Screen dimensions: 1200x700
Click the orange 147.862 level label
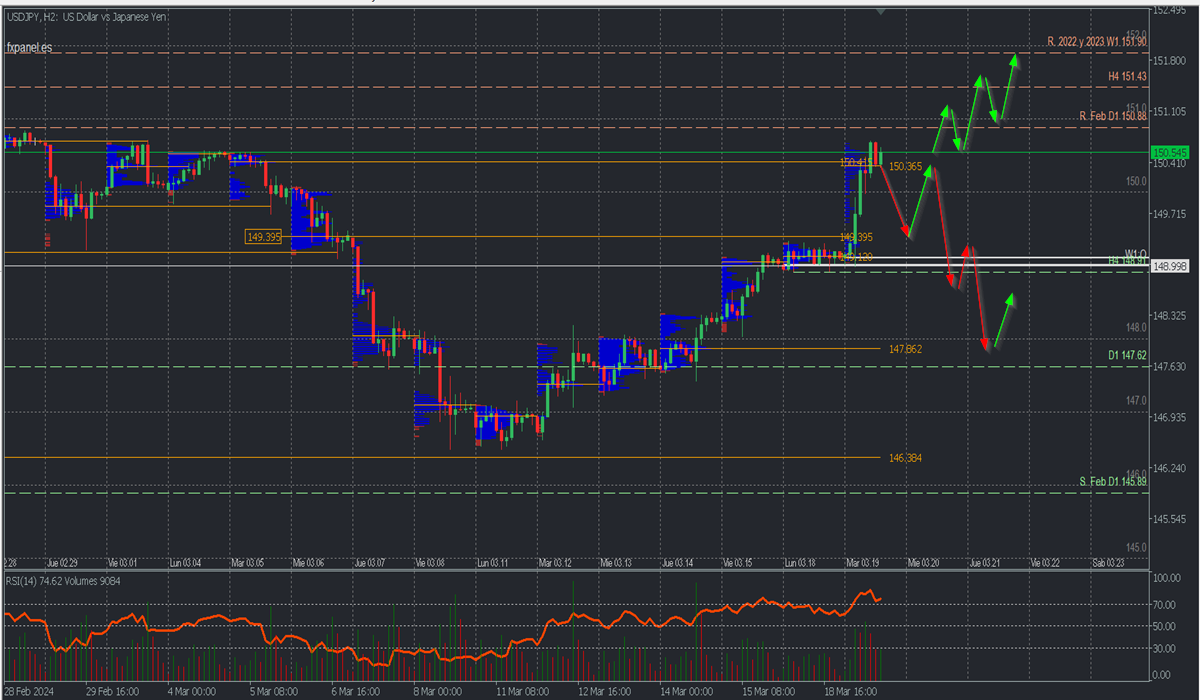point(905,349)
